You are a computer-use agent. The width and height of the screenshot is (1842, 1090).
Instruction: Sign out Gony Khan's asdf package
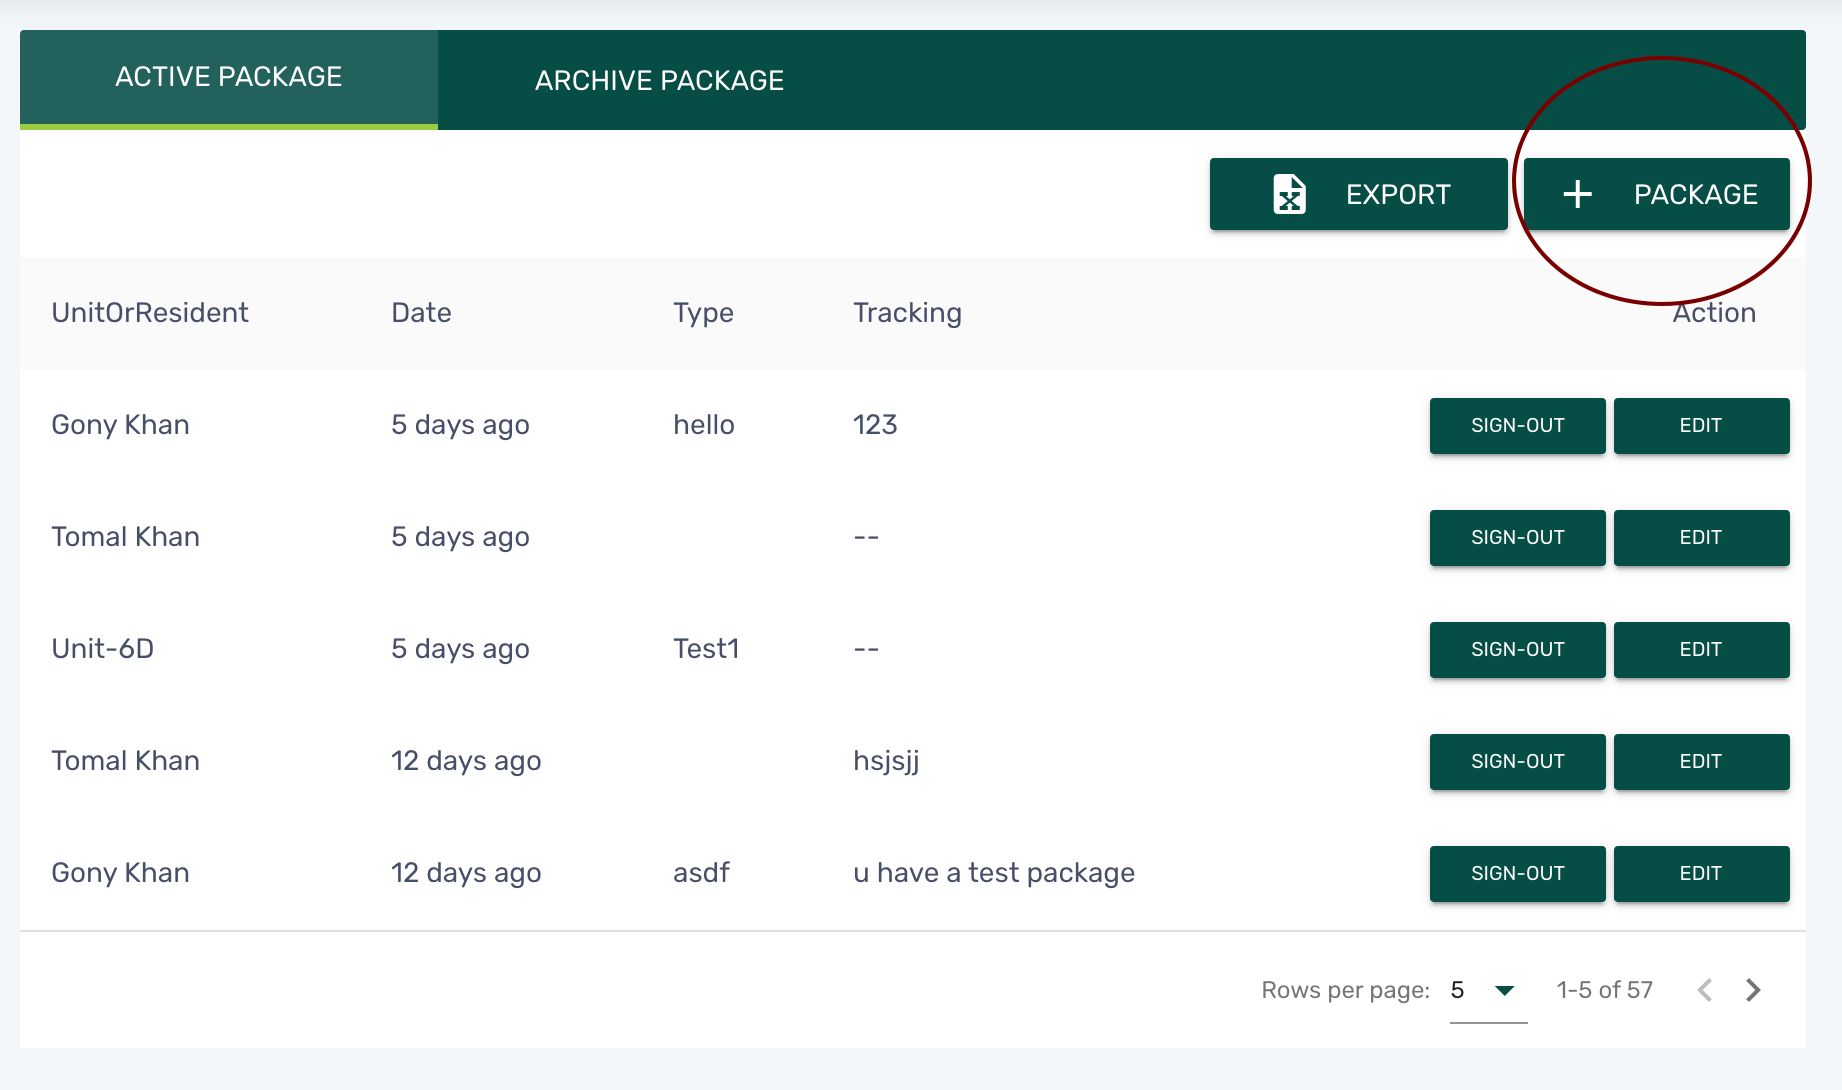coord(1517,874)
